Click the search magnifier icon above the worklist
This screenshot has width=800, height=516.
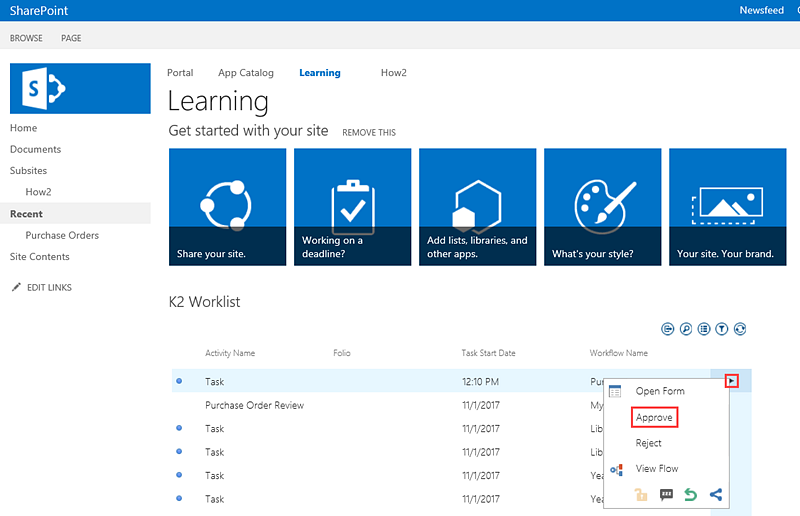click(686, 329)
